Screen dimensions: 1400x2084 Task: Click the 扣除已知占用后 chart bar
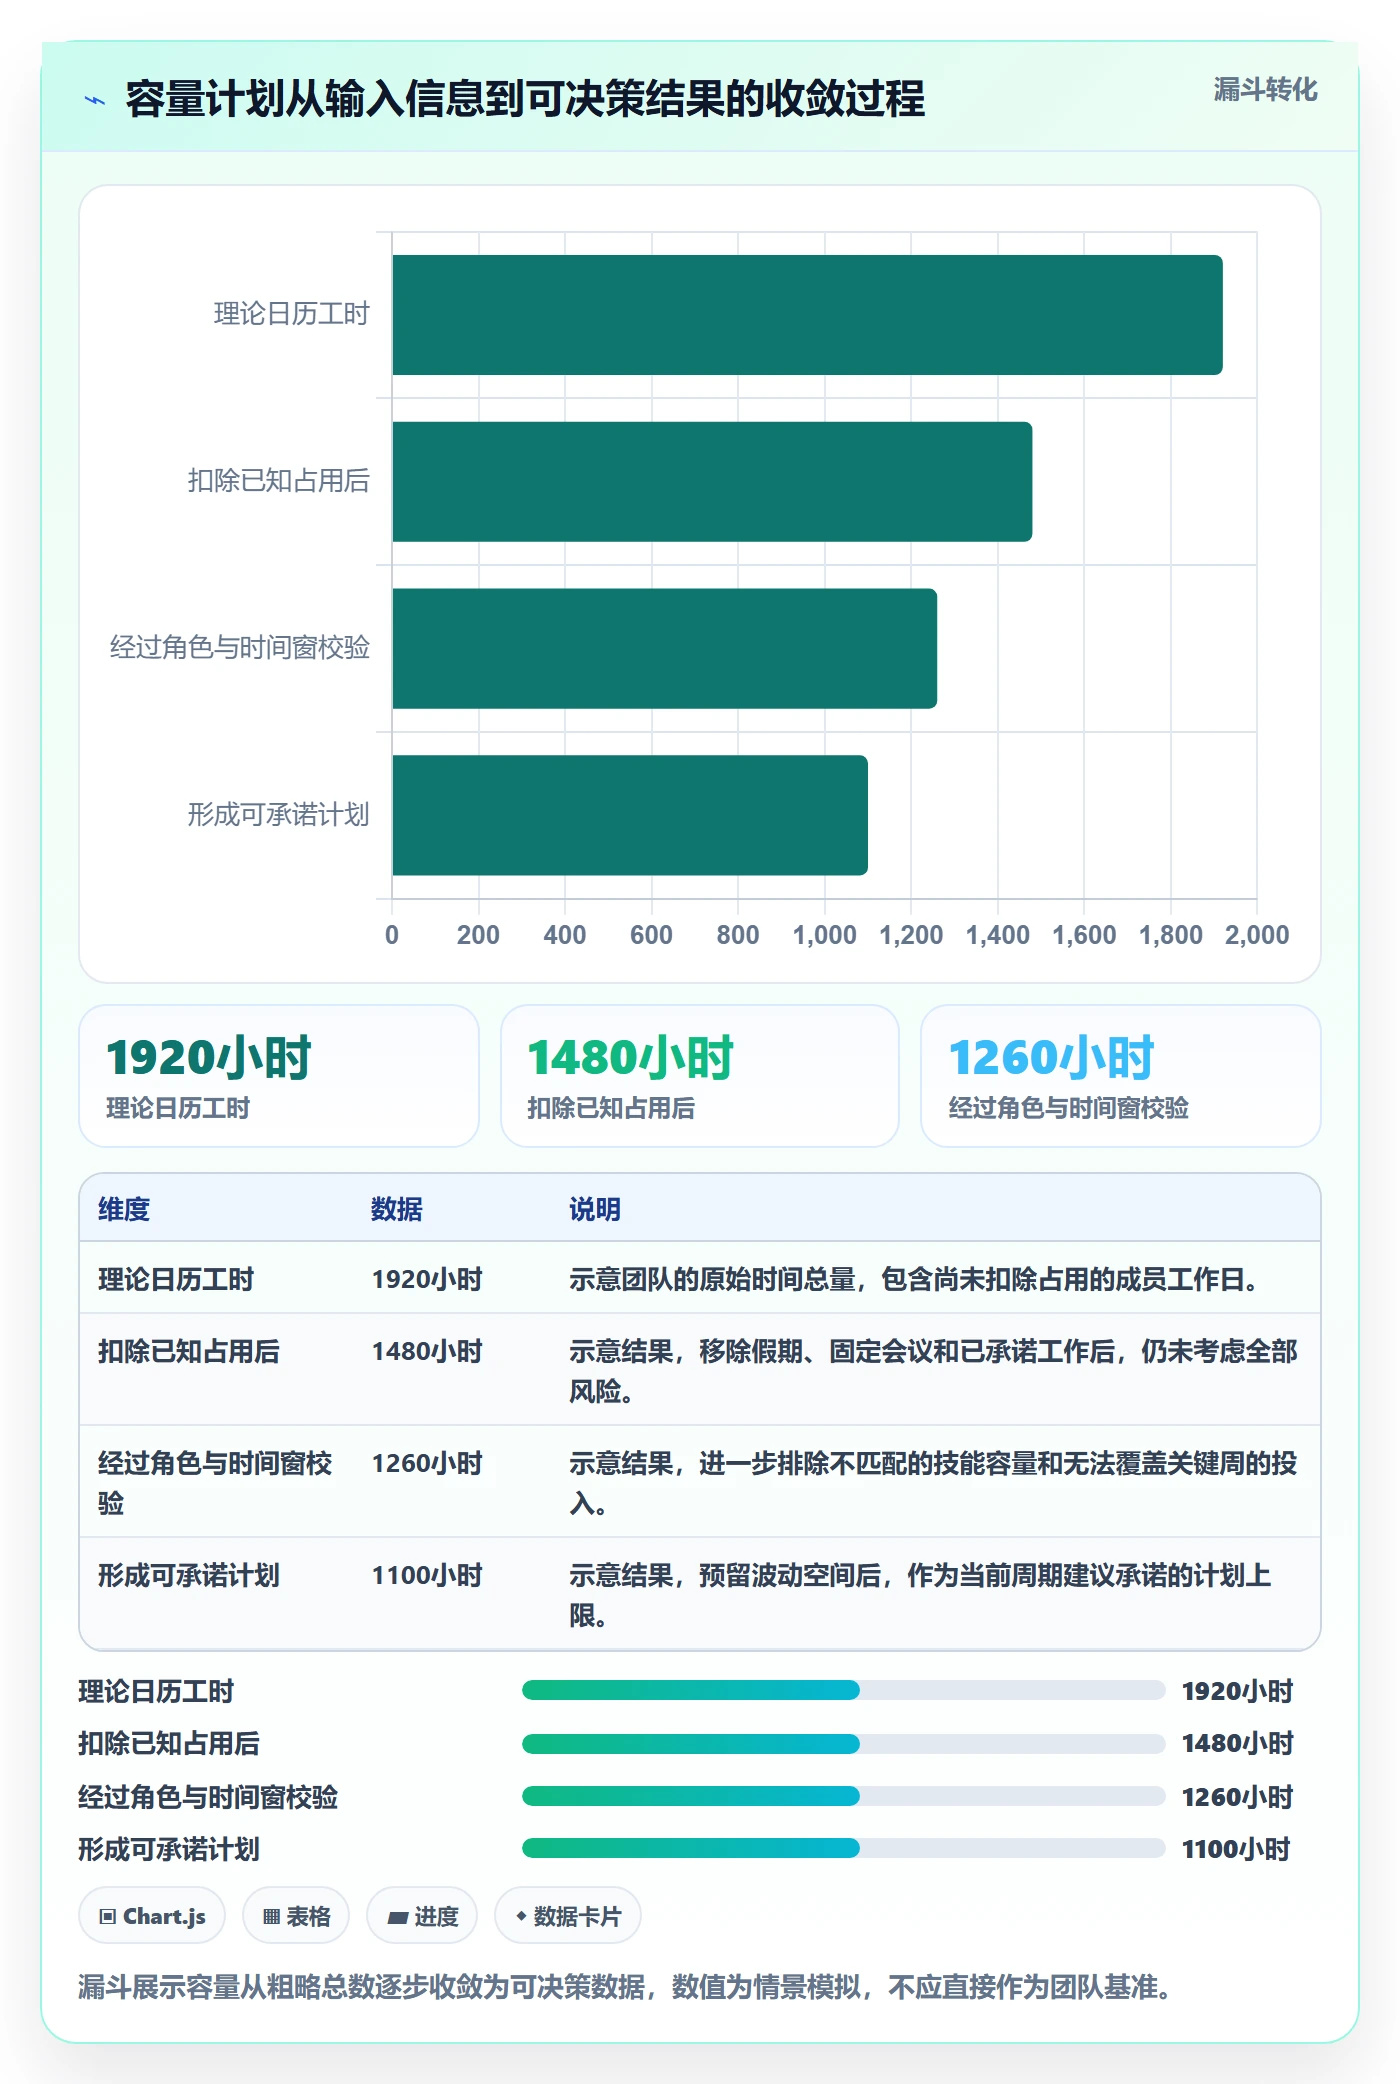(x=712, y=482)
